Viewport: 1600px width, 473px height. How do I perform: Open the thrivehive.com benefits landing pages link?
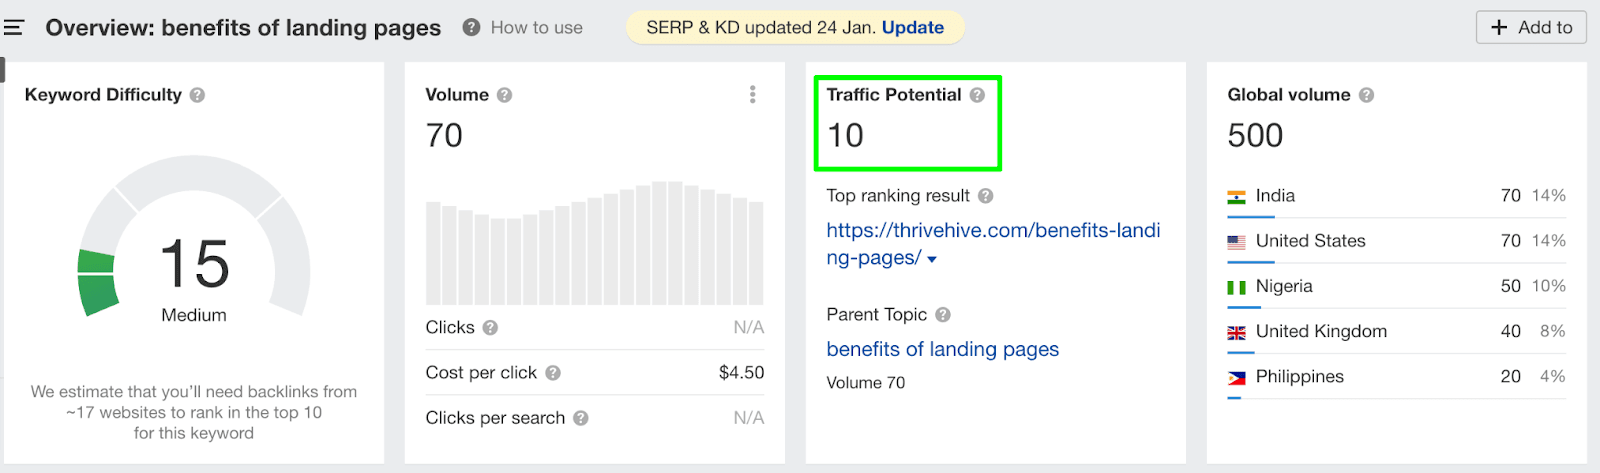point(992,231)
